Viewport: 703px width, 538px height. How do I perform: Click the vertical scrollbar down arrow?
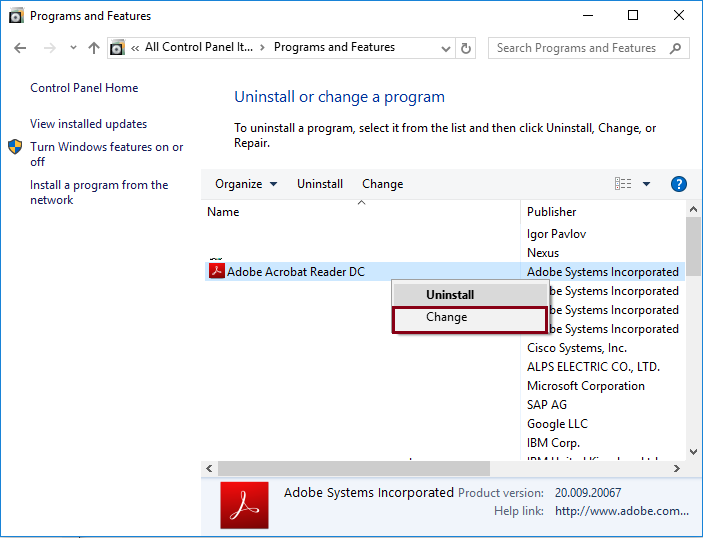pyautogui.click(x=693, y=451)
